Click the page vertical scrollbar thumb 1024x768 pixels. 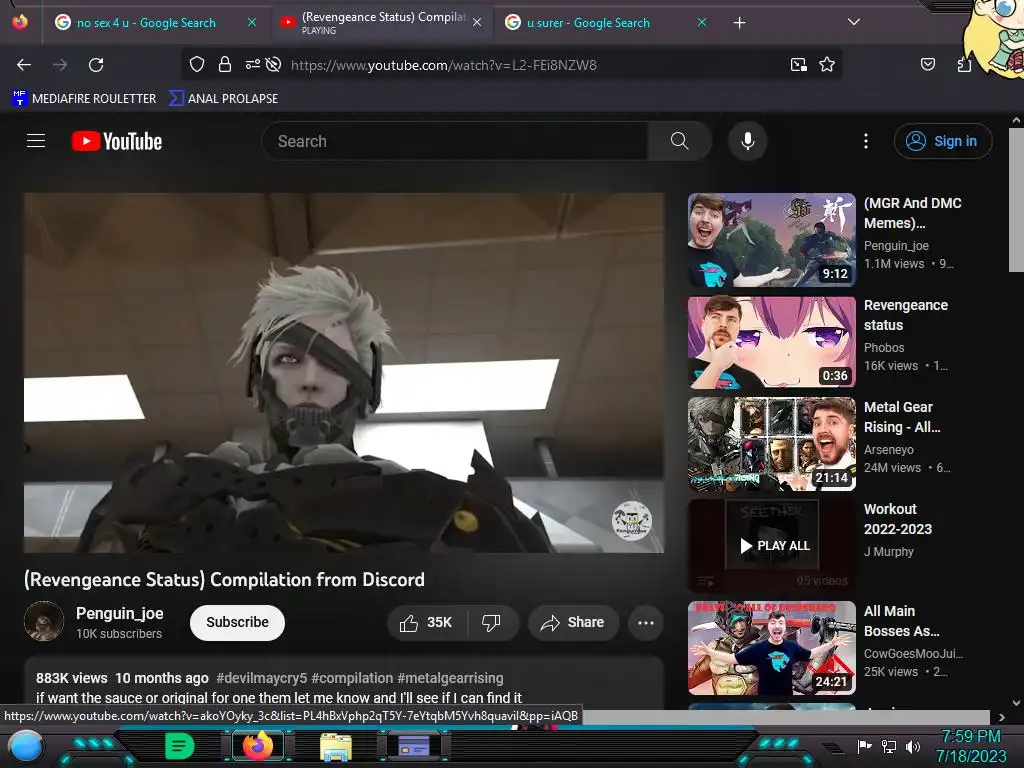click(x=1016, y=200)
